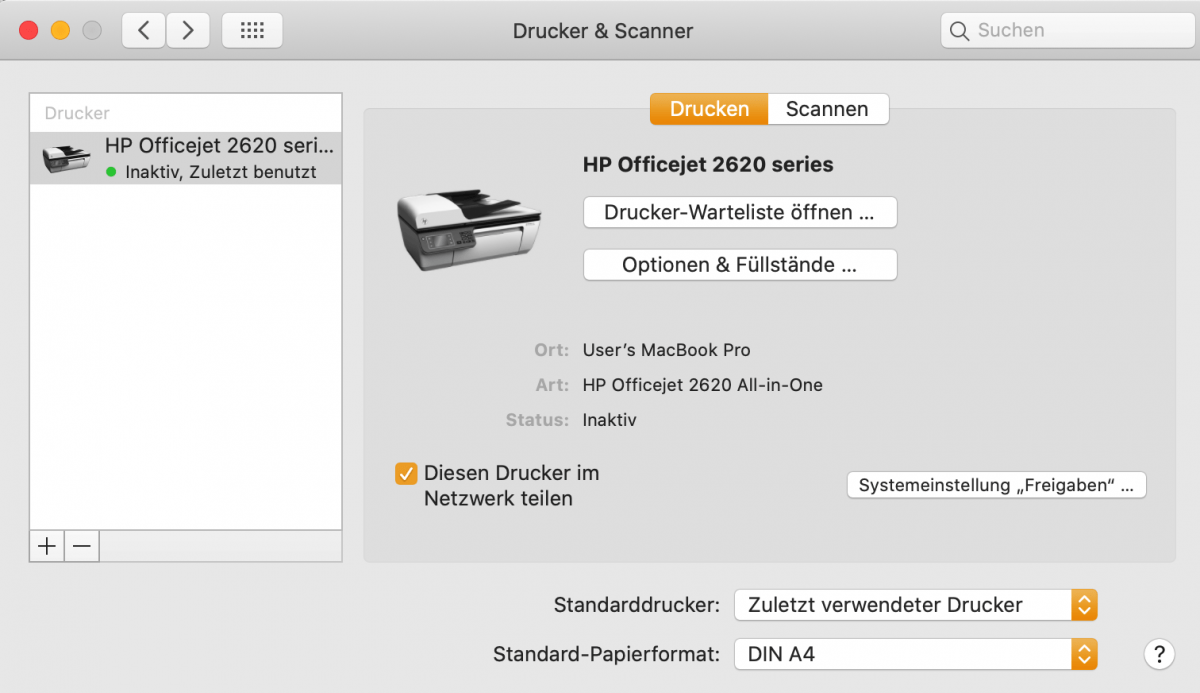Click the large HP Officejet printer image
The image size is (1200, 693).
tap(468, 231)
